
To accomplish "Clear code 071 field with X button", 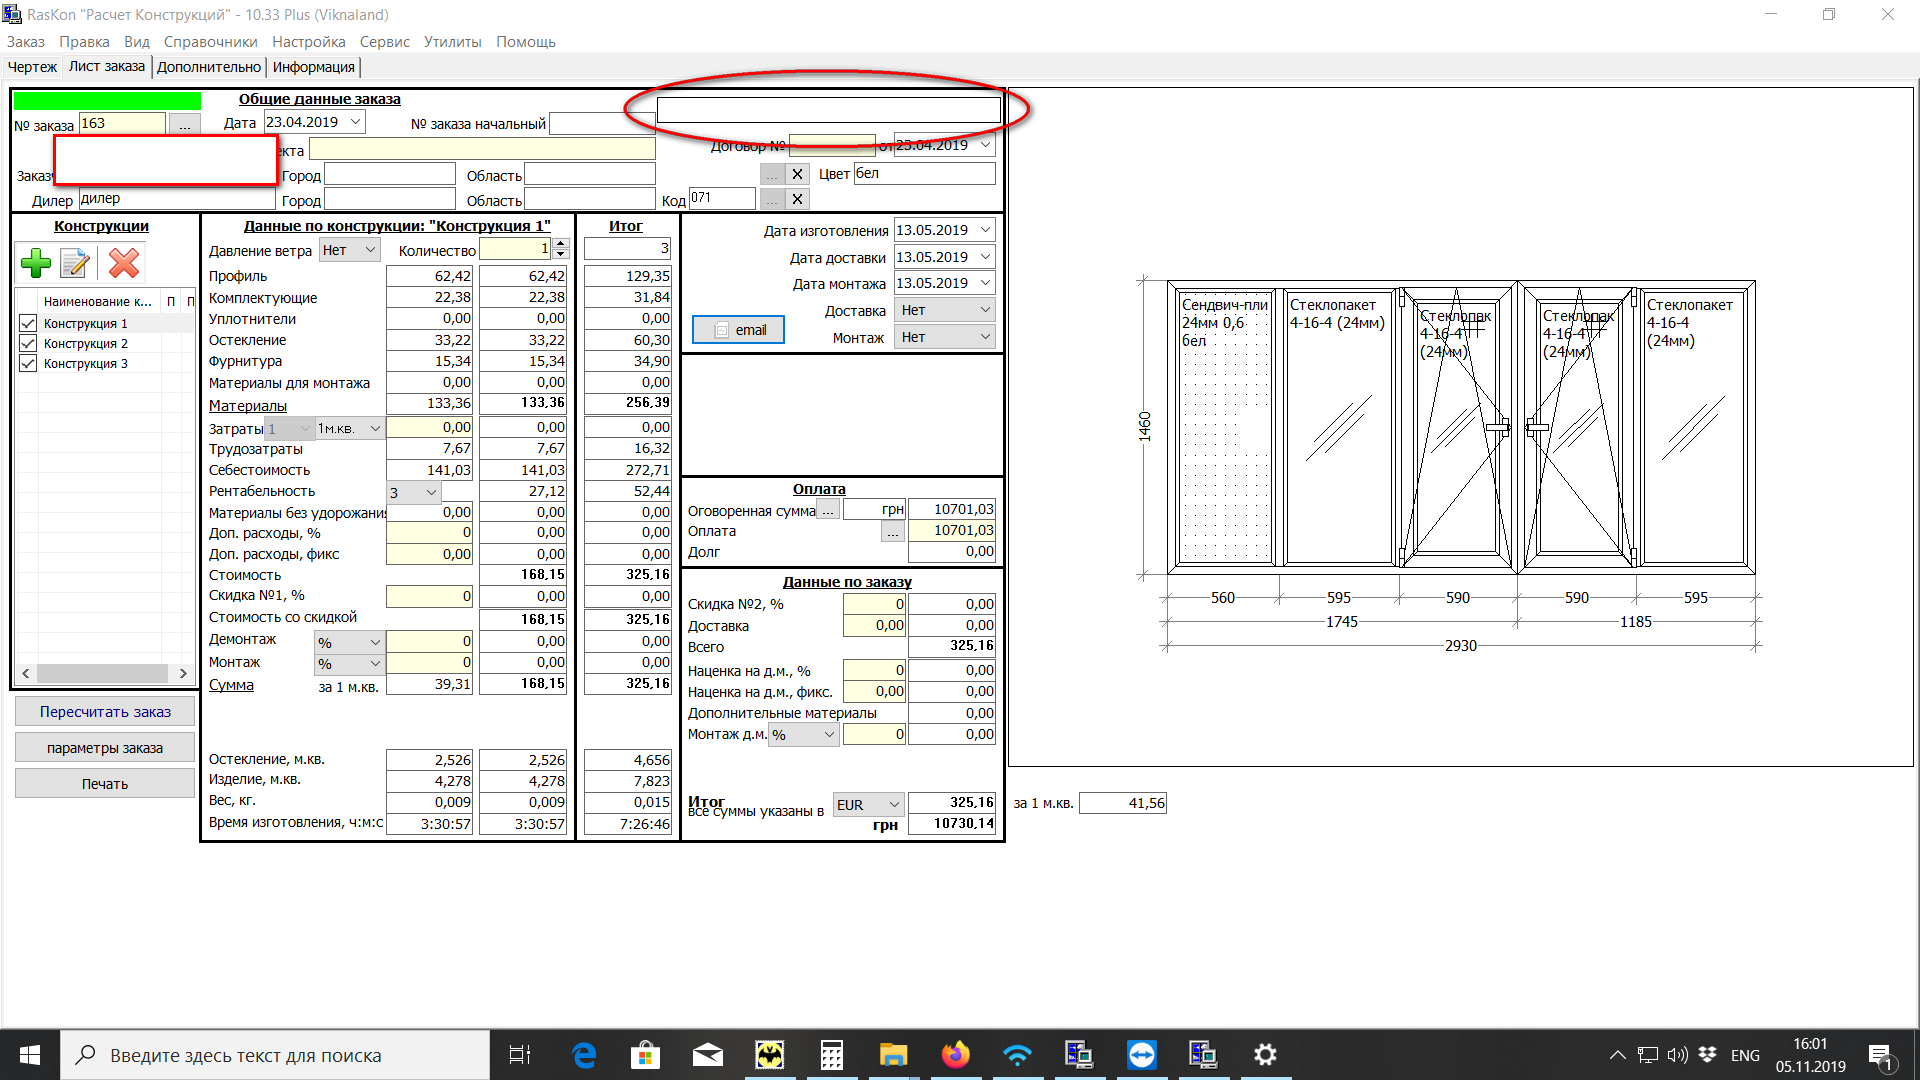I will click(797, 199).
